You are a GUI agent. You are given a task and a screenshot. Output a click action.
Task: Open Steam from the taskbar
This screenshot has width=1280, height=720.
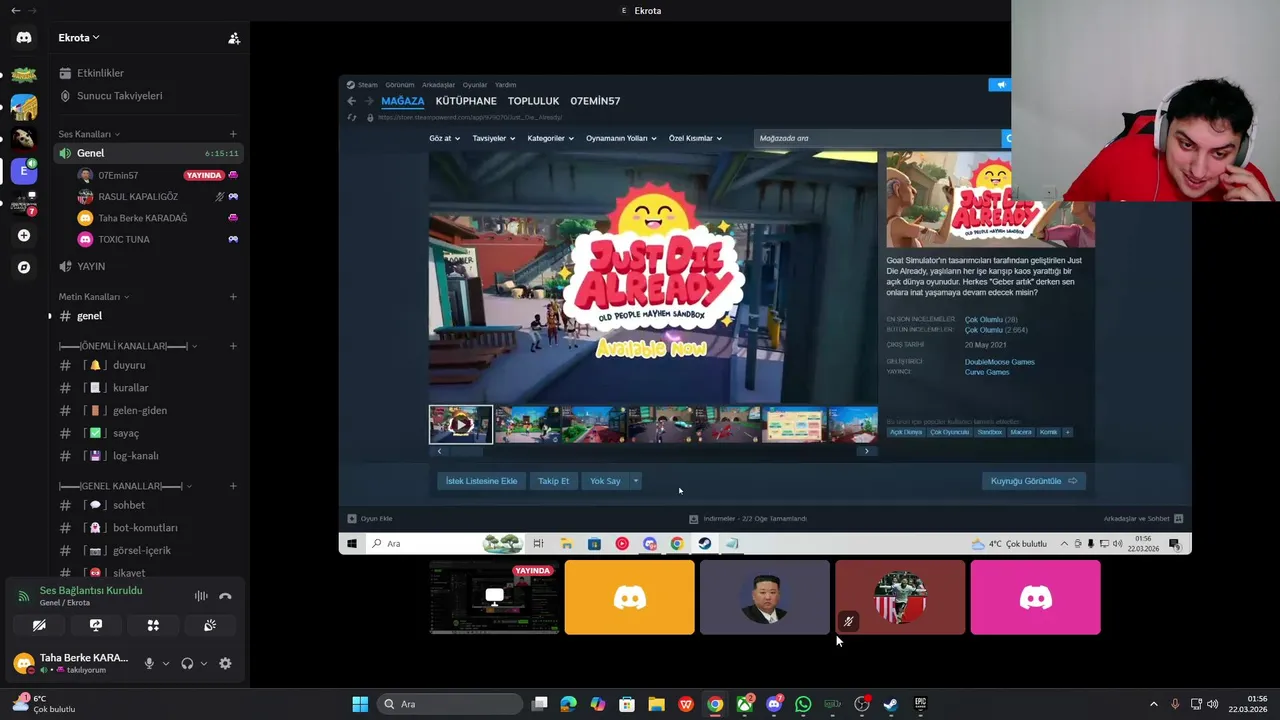891,704
